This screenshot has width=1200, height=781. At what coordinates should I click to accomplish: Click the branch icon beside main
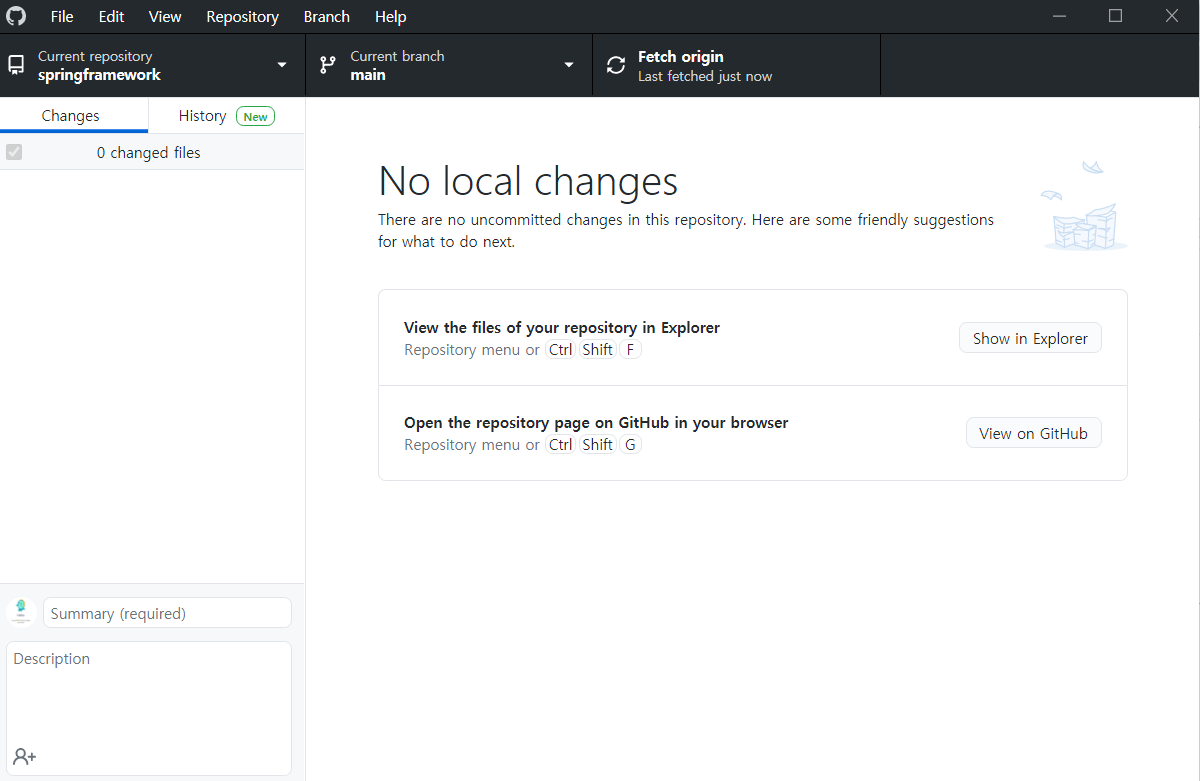coord(327,65)
